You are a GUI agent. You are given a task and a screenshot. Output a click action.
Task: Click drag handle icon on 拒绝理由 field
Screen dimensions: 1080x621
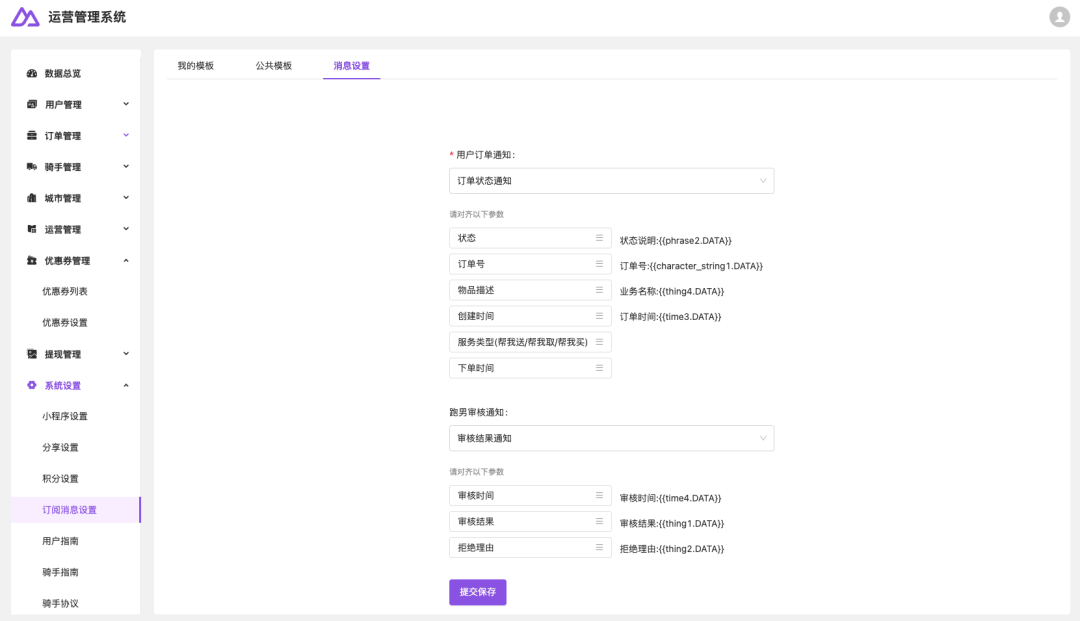click(599, 547)
